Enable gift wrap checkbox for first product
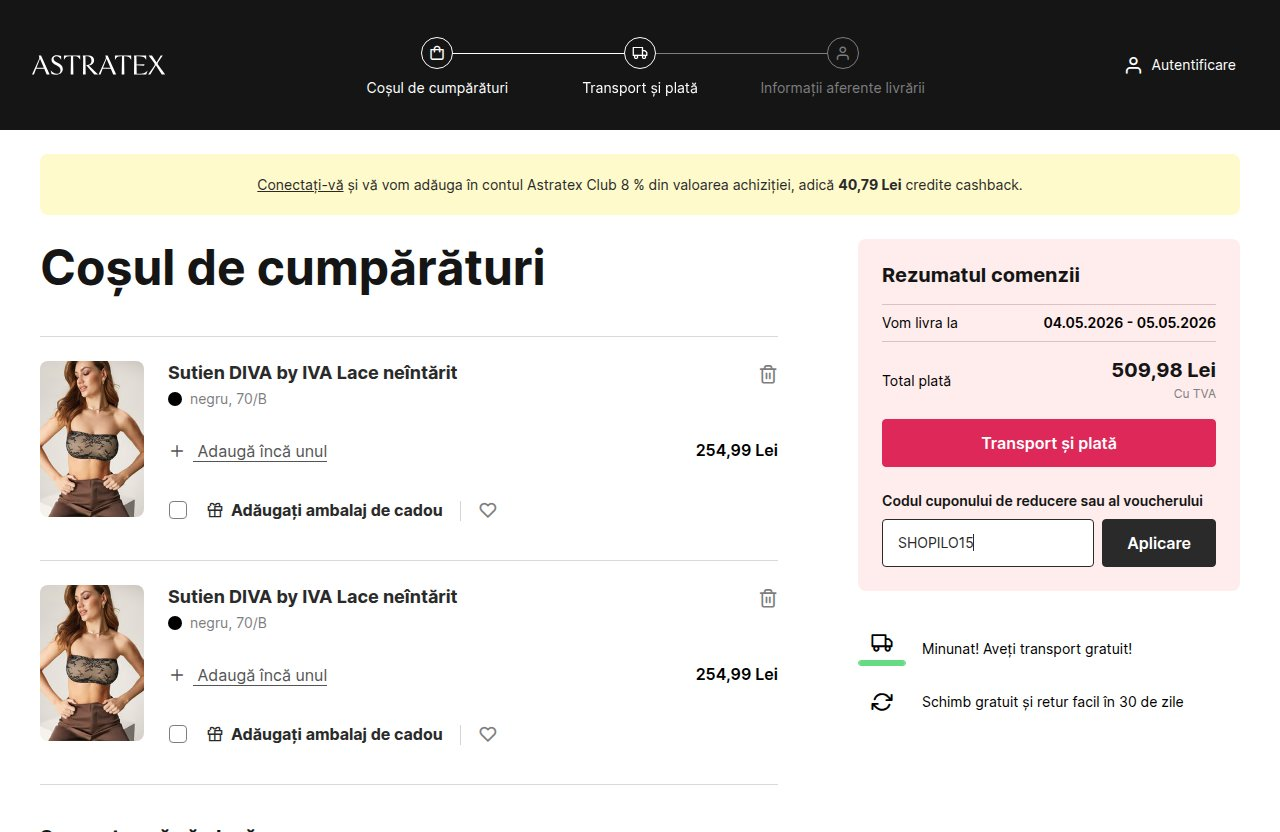The width and height of the screenshot is (1280, 832). point(178,510)
